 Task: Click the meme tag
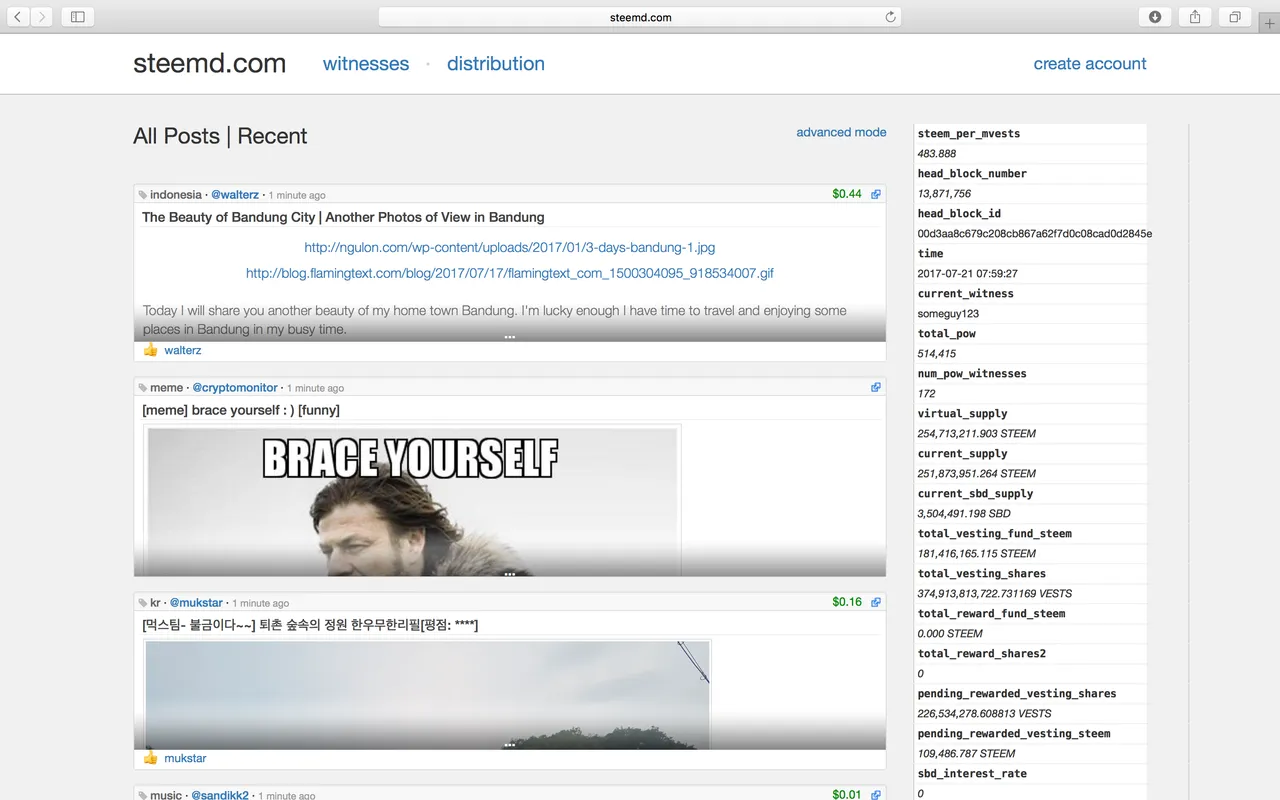tap(167, 388)
